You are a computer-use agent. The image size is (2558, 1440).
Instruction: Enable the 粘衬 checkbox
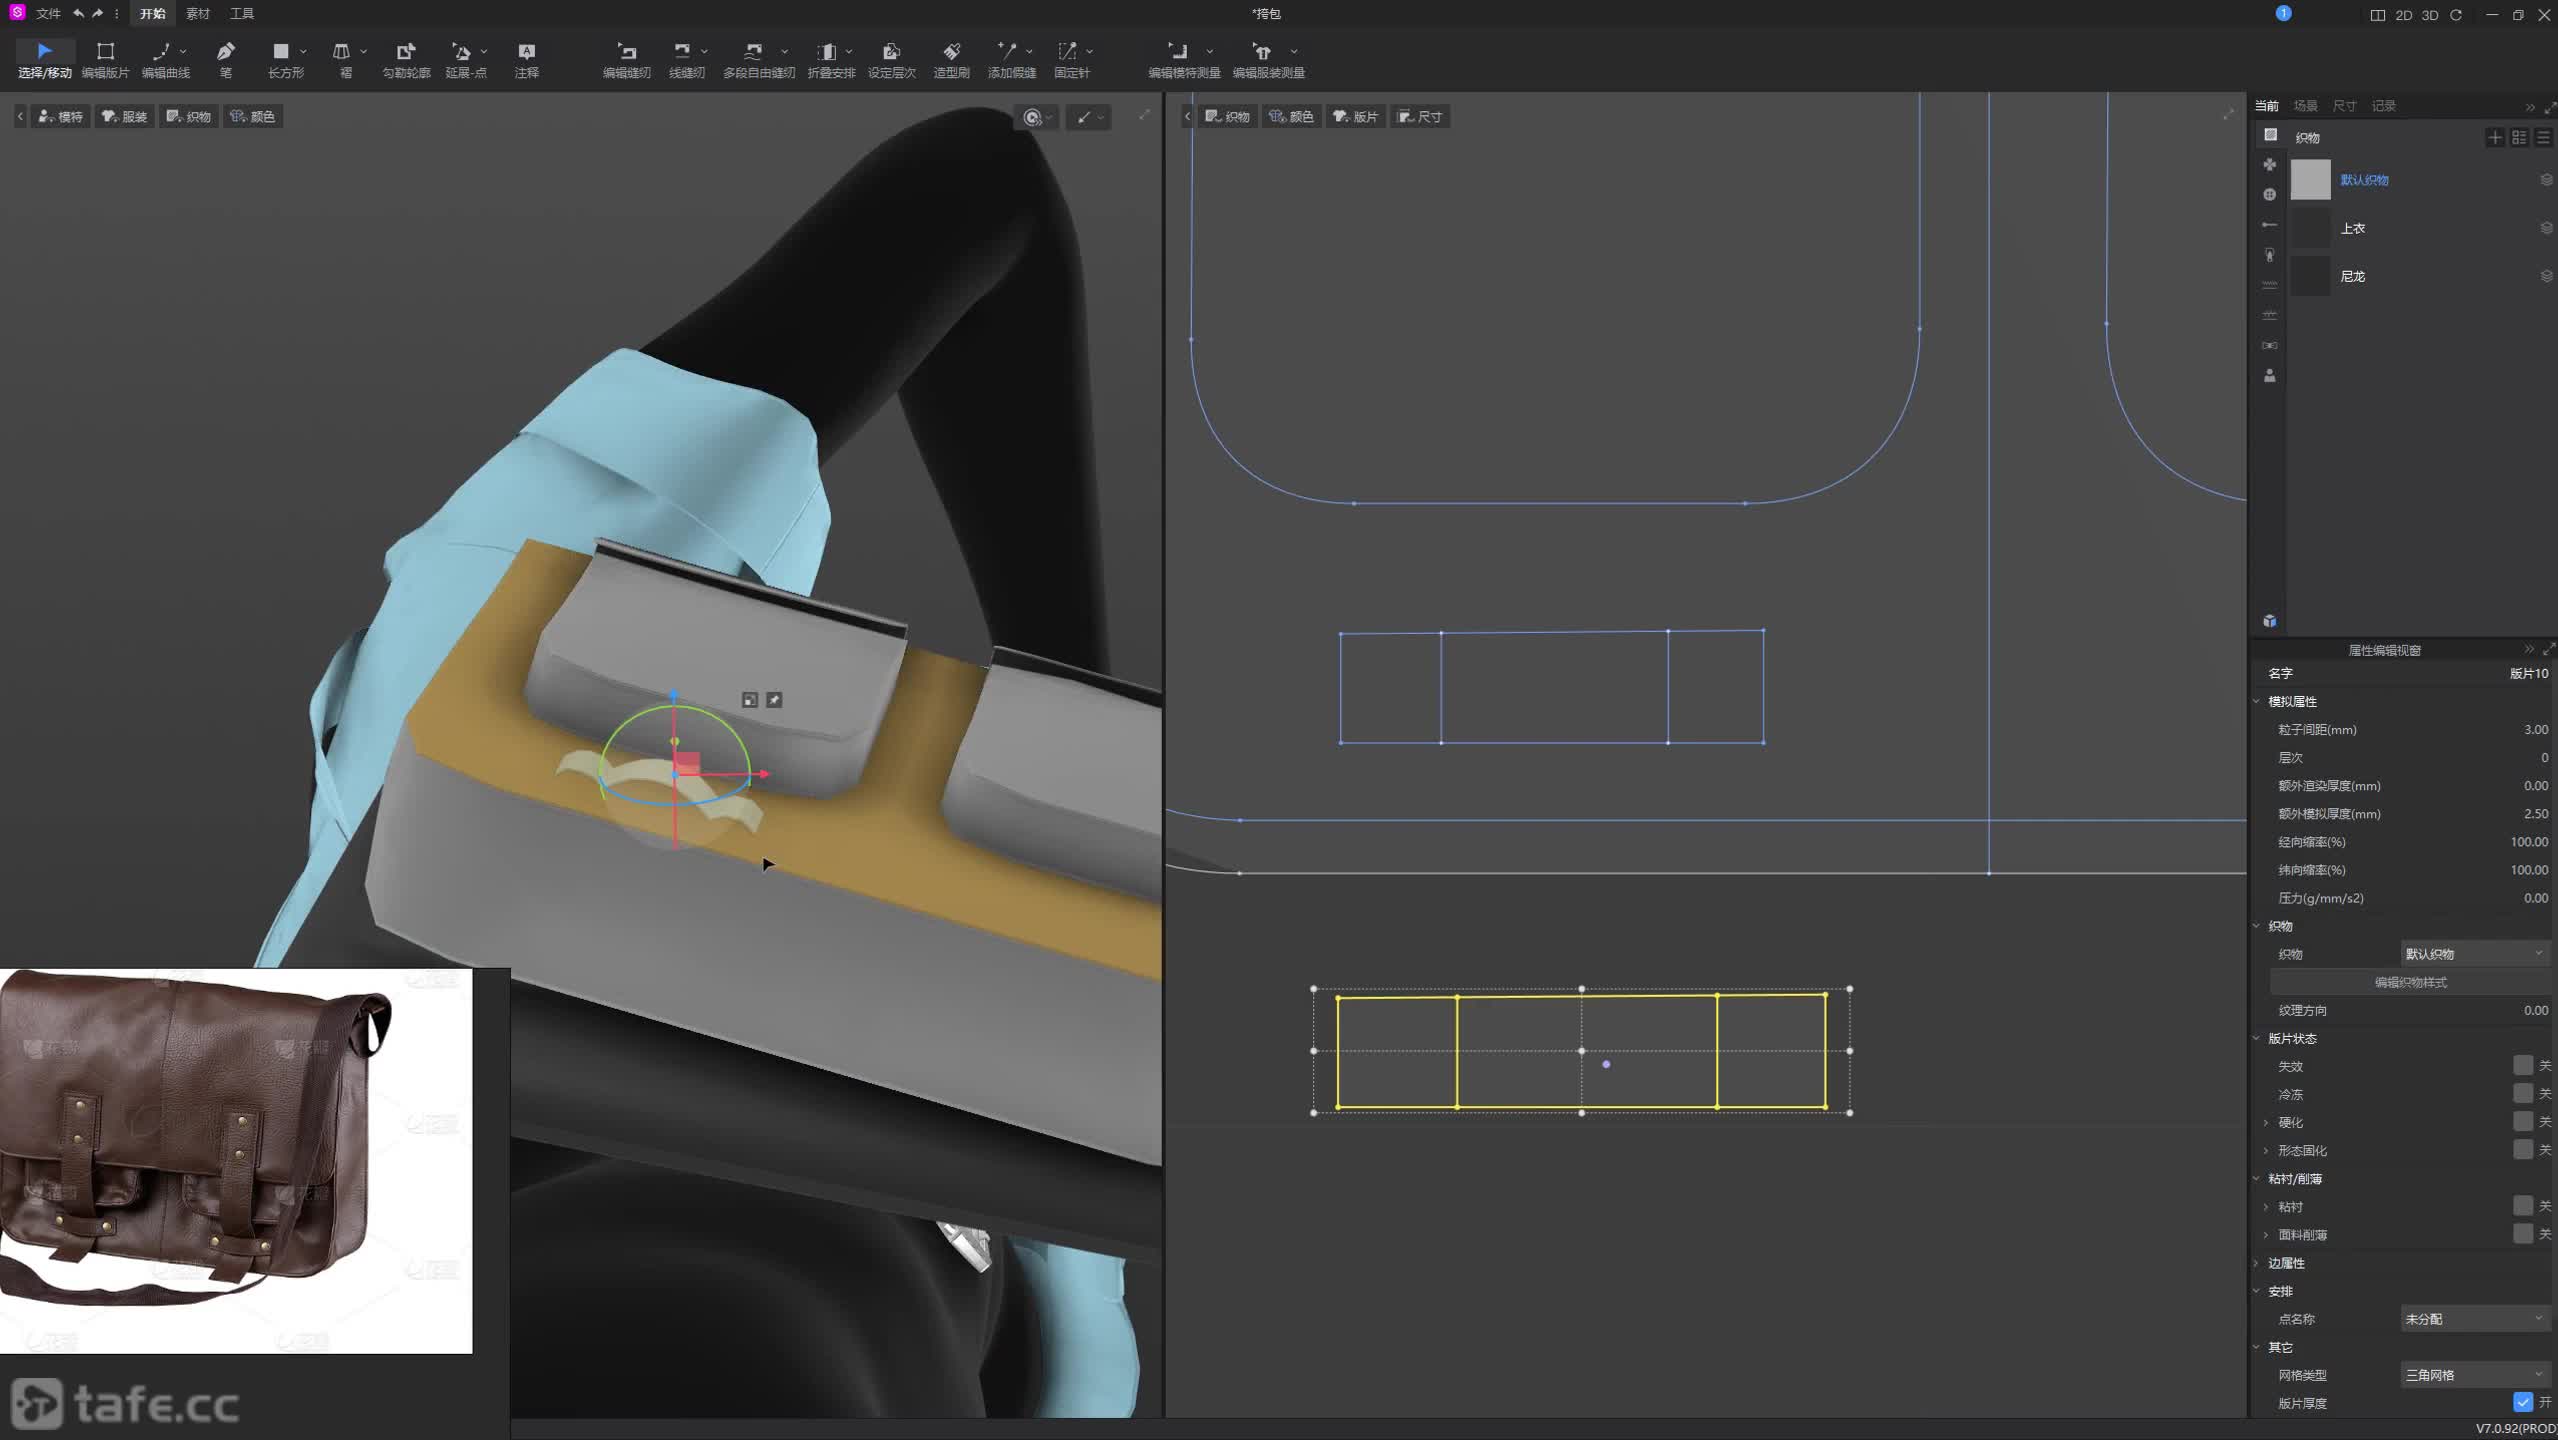click(x=2522, y=1206)
